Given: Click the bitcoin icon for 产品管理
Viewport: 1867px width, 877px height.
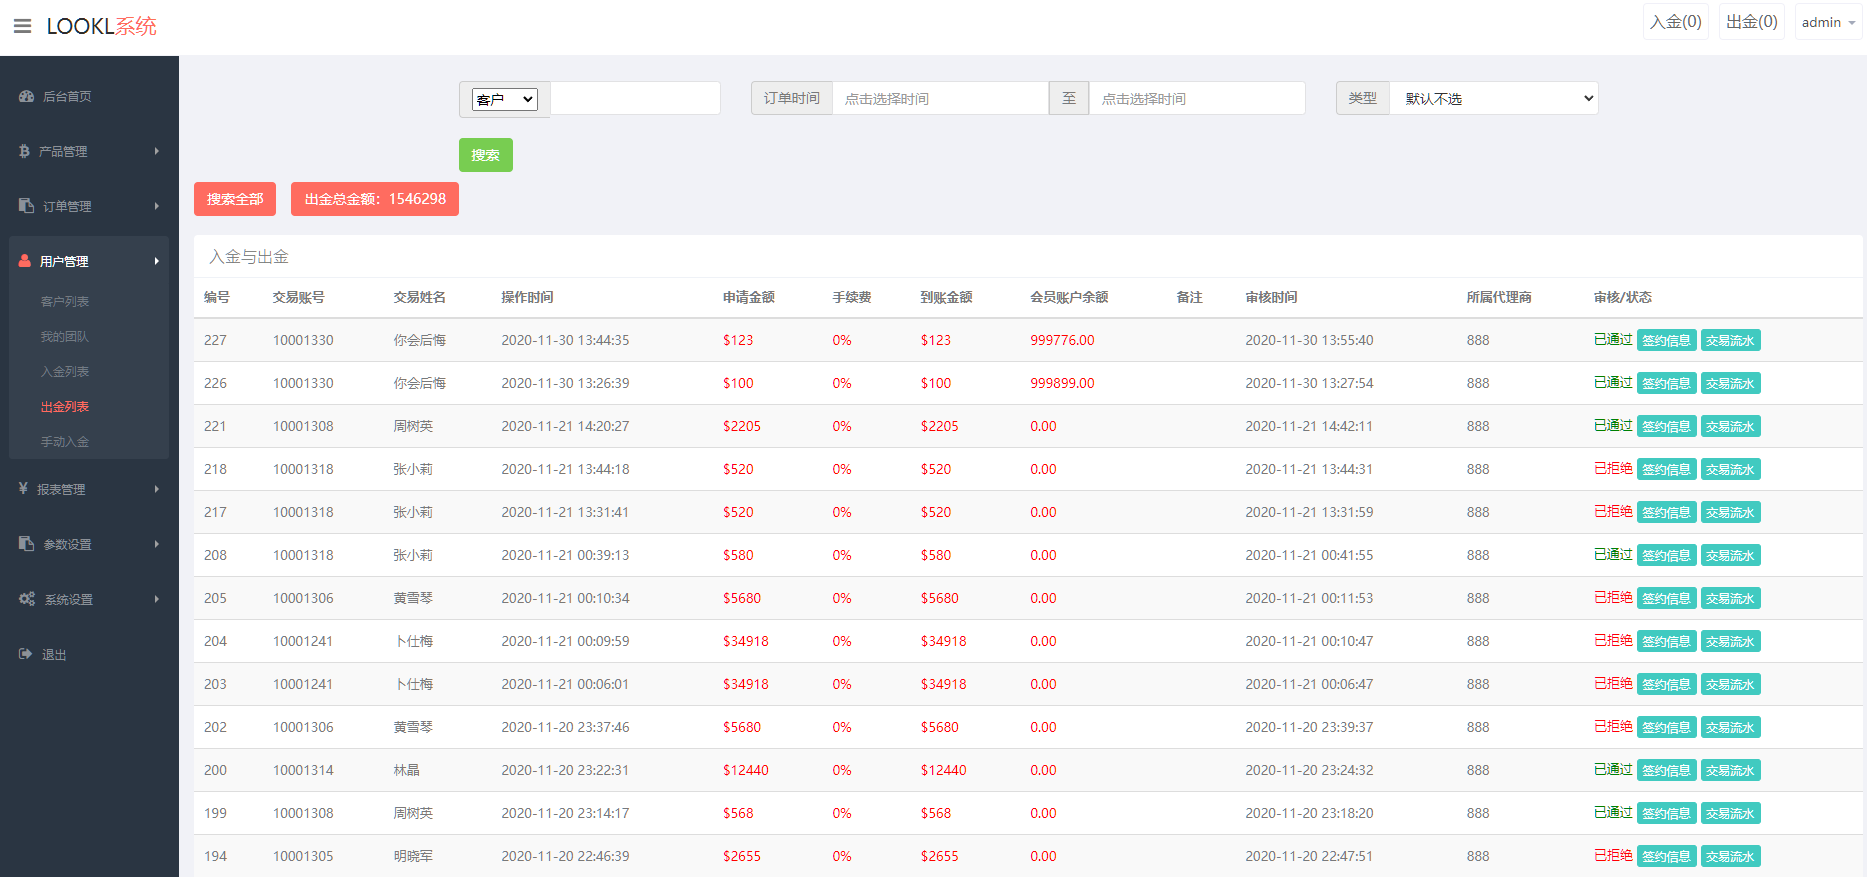Looking at the screenshot, I should coord(24,151).
